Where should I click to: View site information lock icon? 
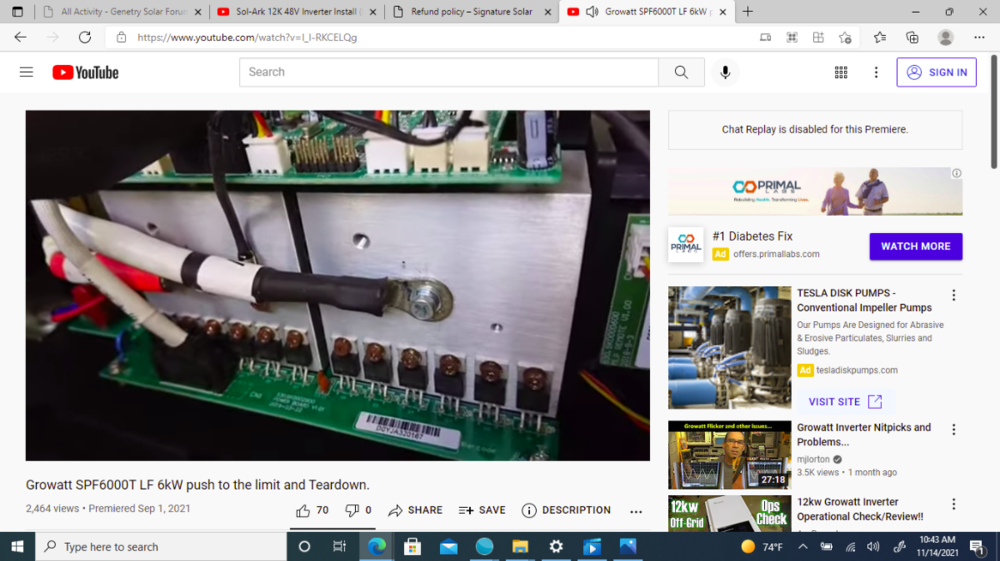(x=121, y=38)
